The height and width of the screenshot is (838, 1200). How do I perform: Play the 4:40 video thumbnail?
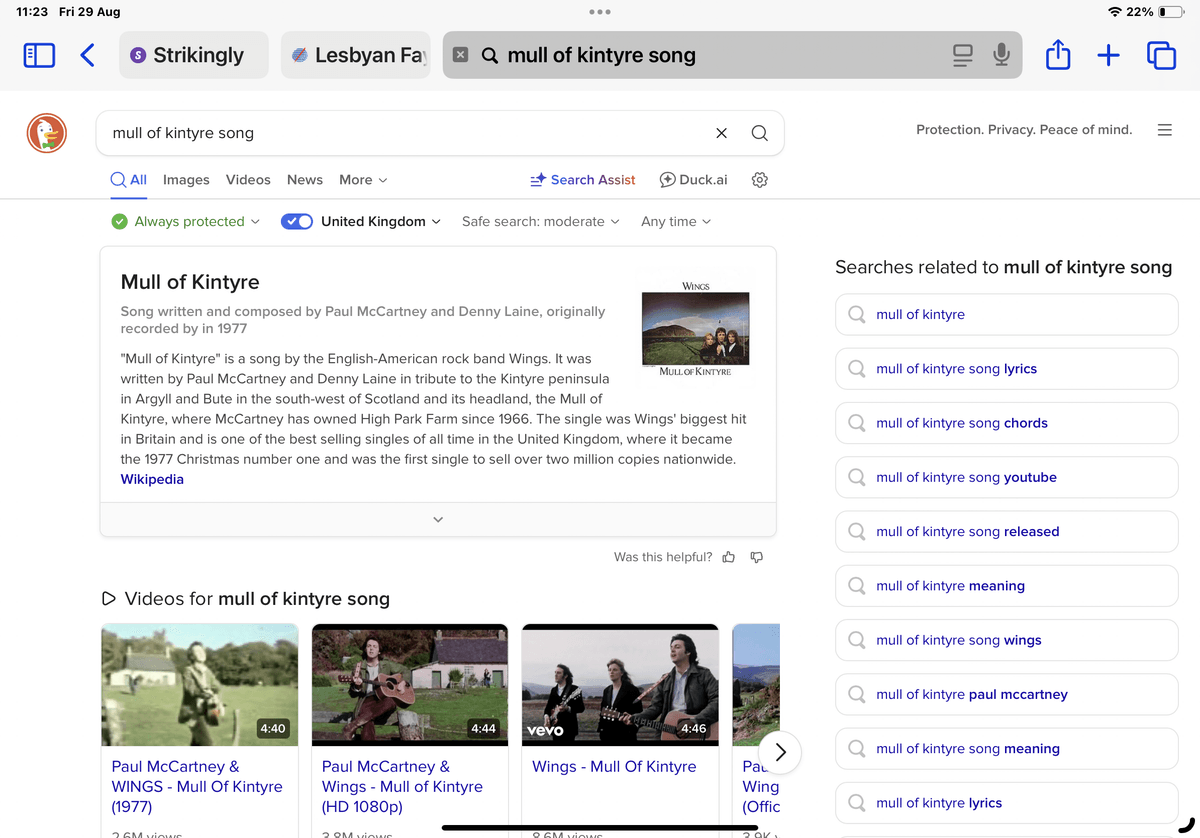pos(200,685)
